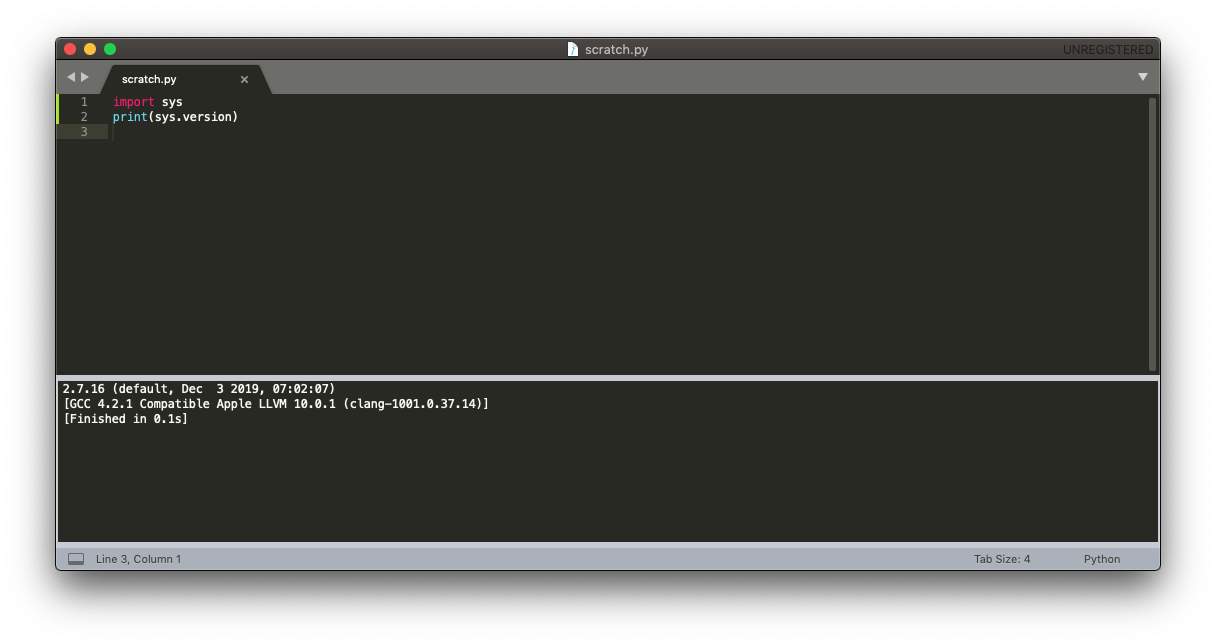Switch to the scratch.py tab
This screenshot has height=644, width=1216.
click(x=149, y=79)
